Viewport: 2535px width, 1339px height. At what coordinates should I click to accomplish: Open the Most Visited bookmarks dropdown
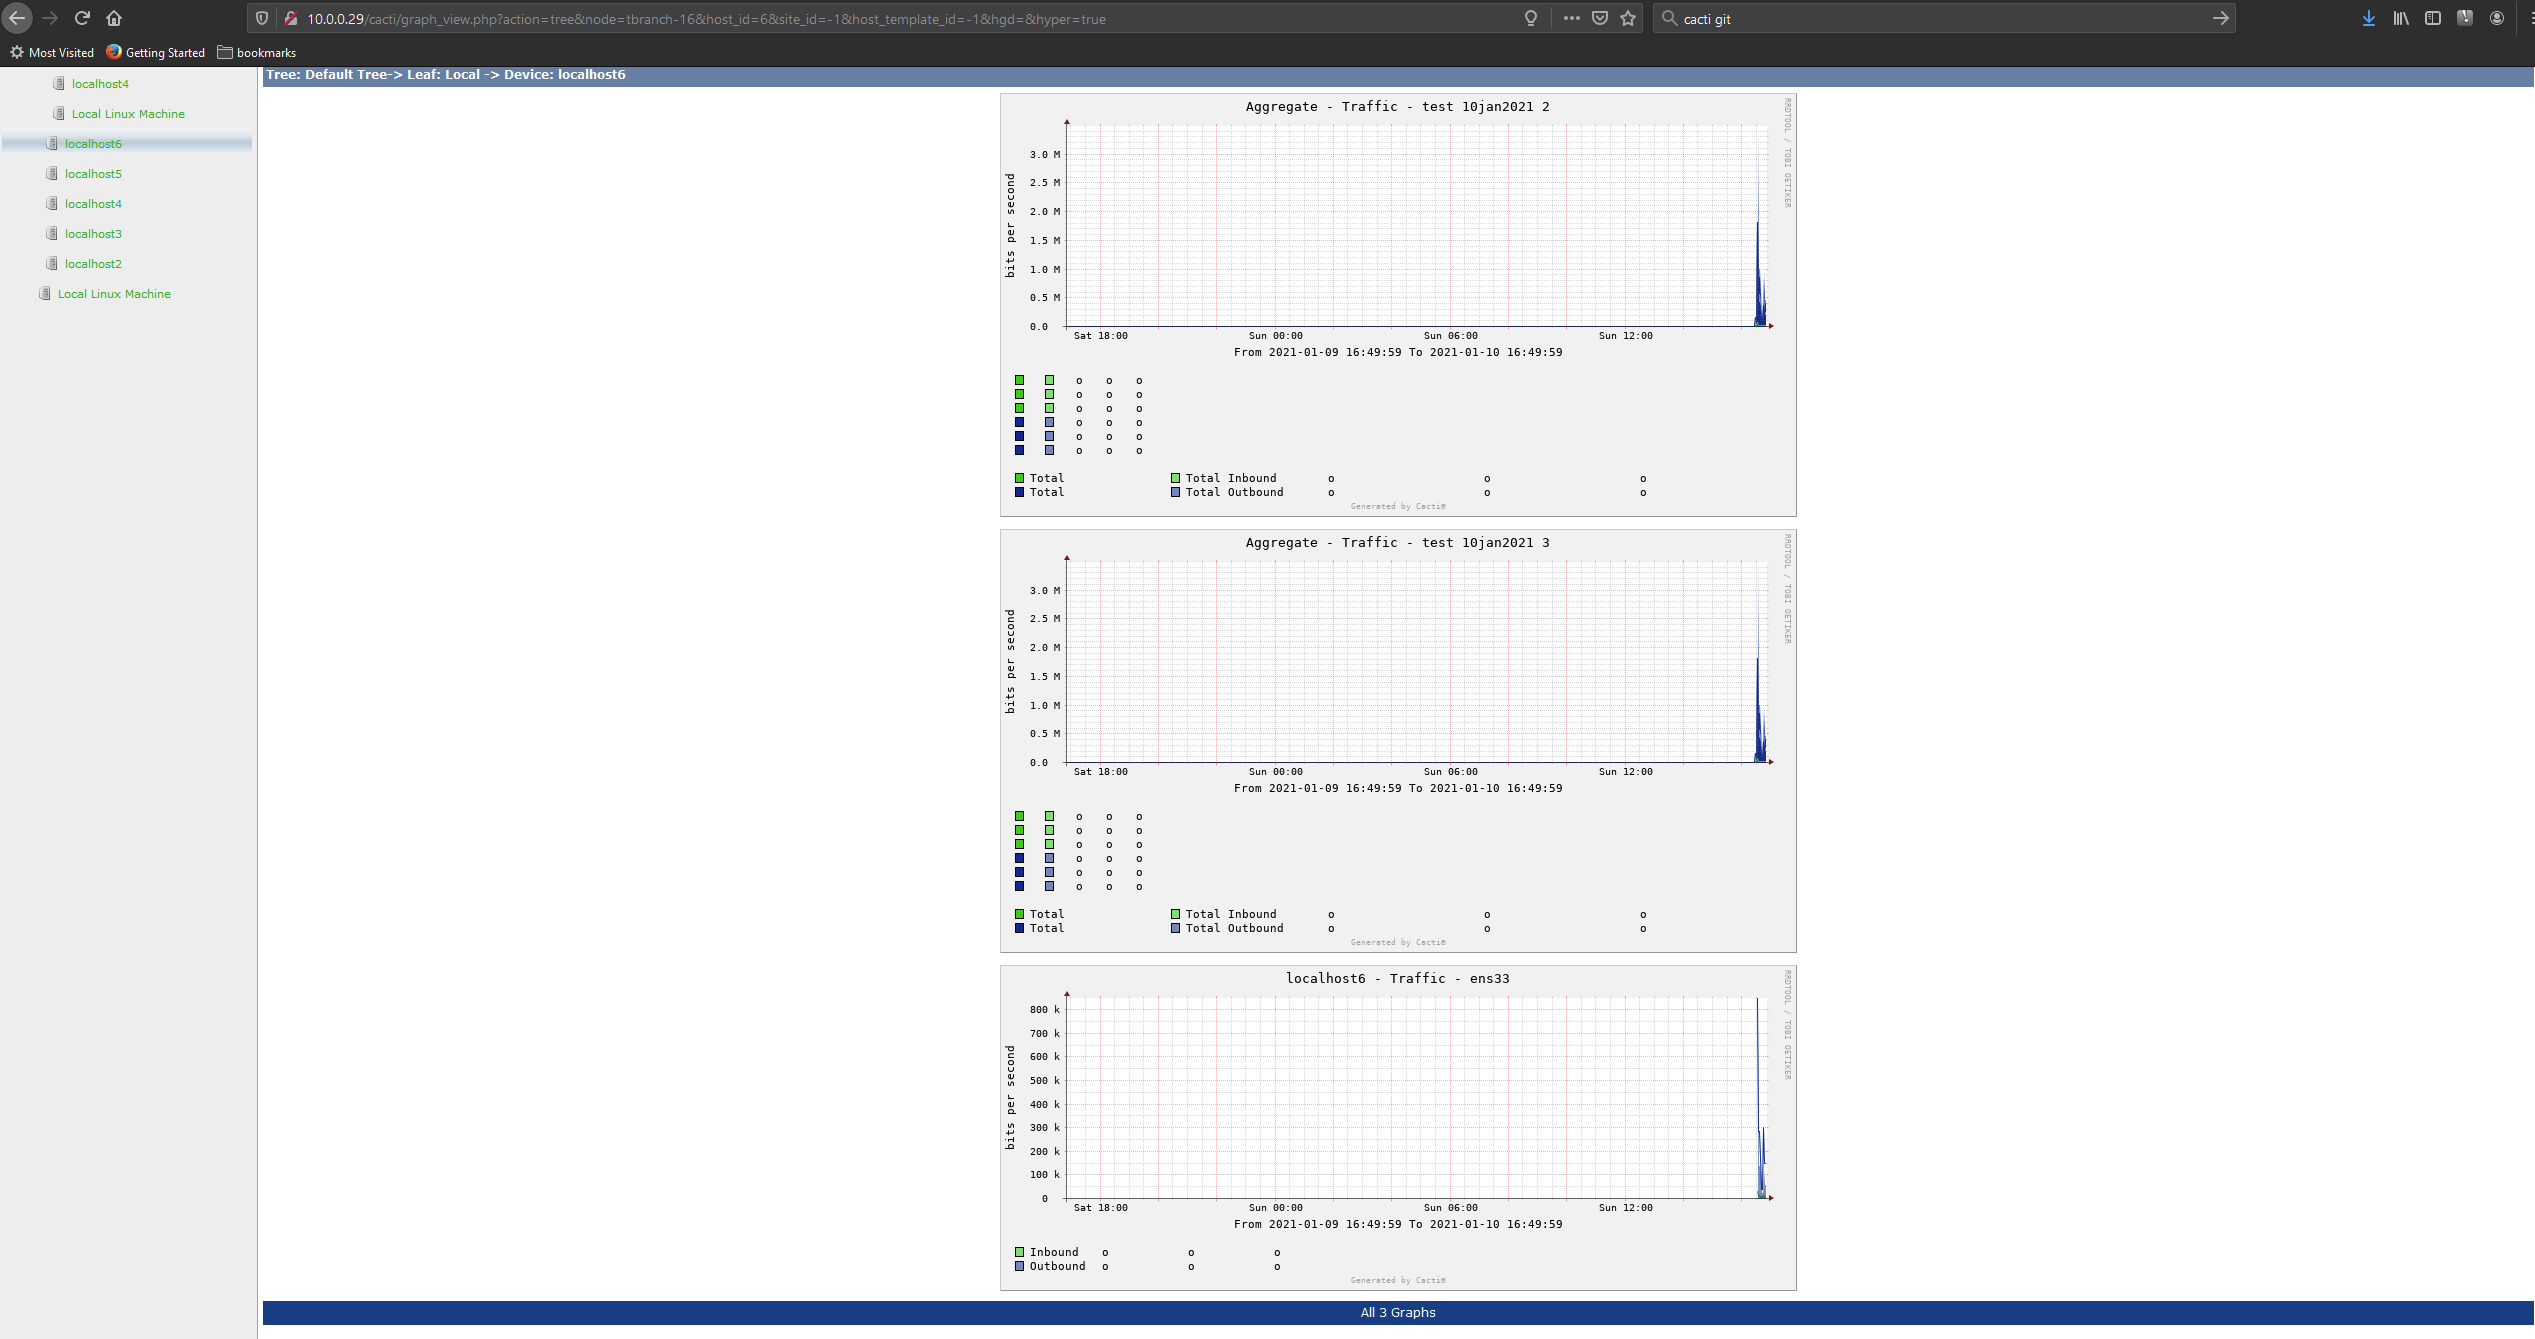[x=52, y=52]
